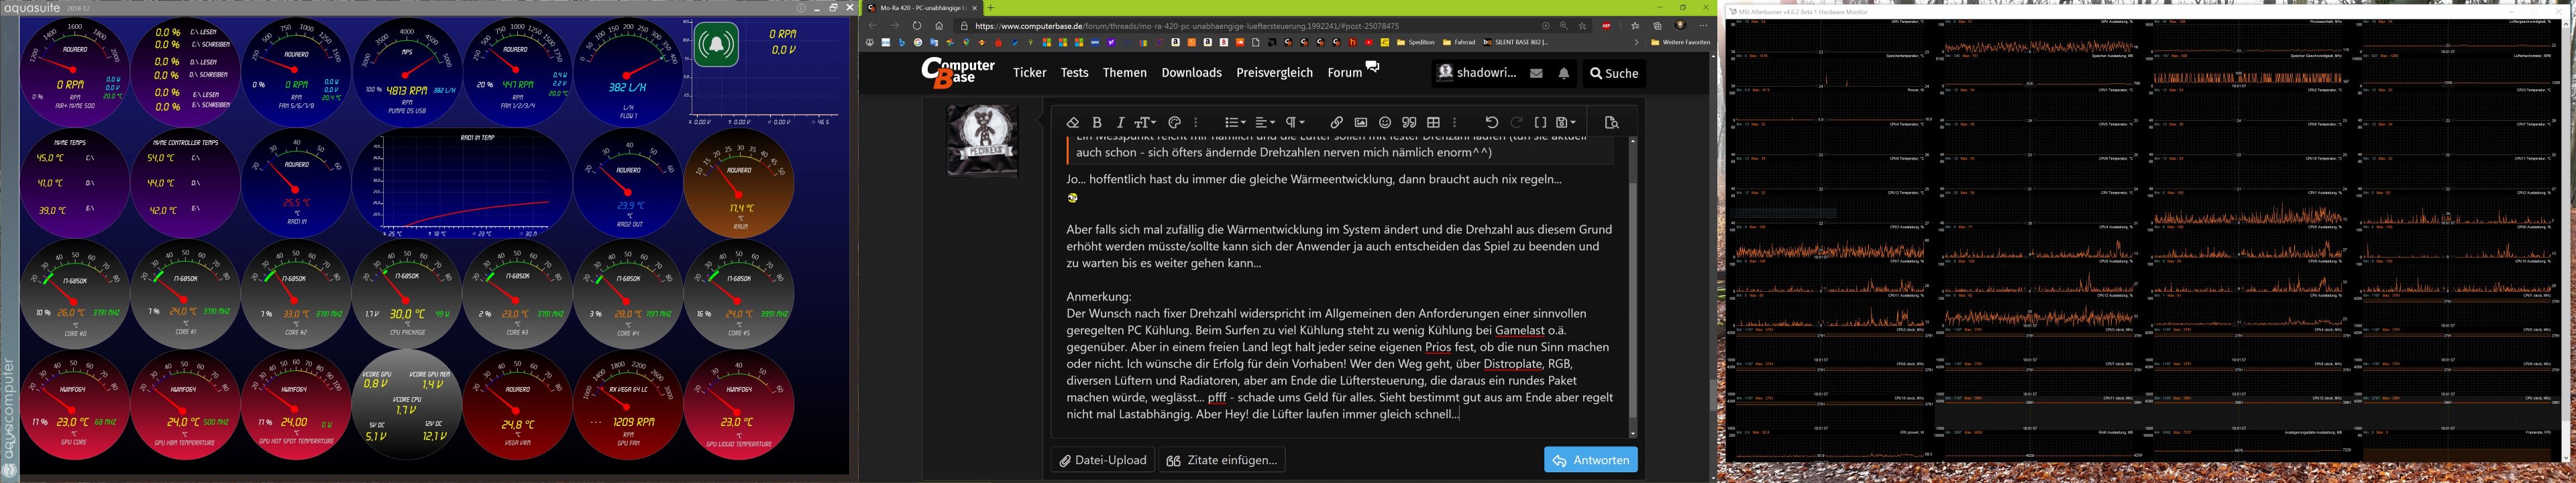
Task: Open the Adblock Plus extension icon
Action: pyautogui.click(x=1606, y=26)
